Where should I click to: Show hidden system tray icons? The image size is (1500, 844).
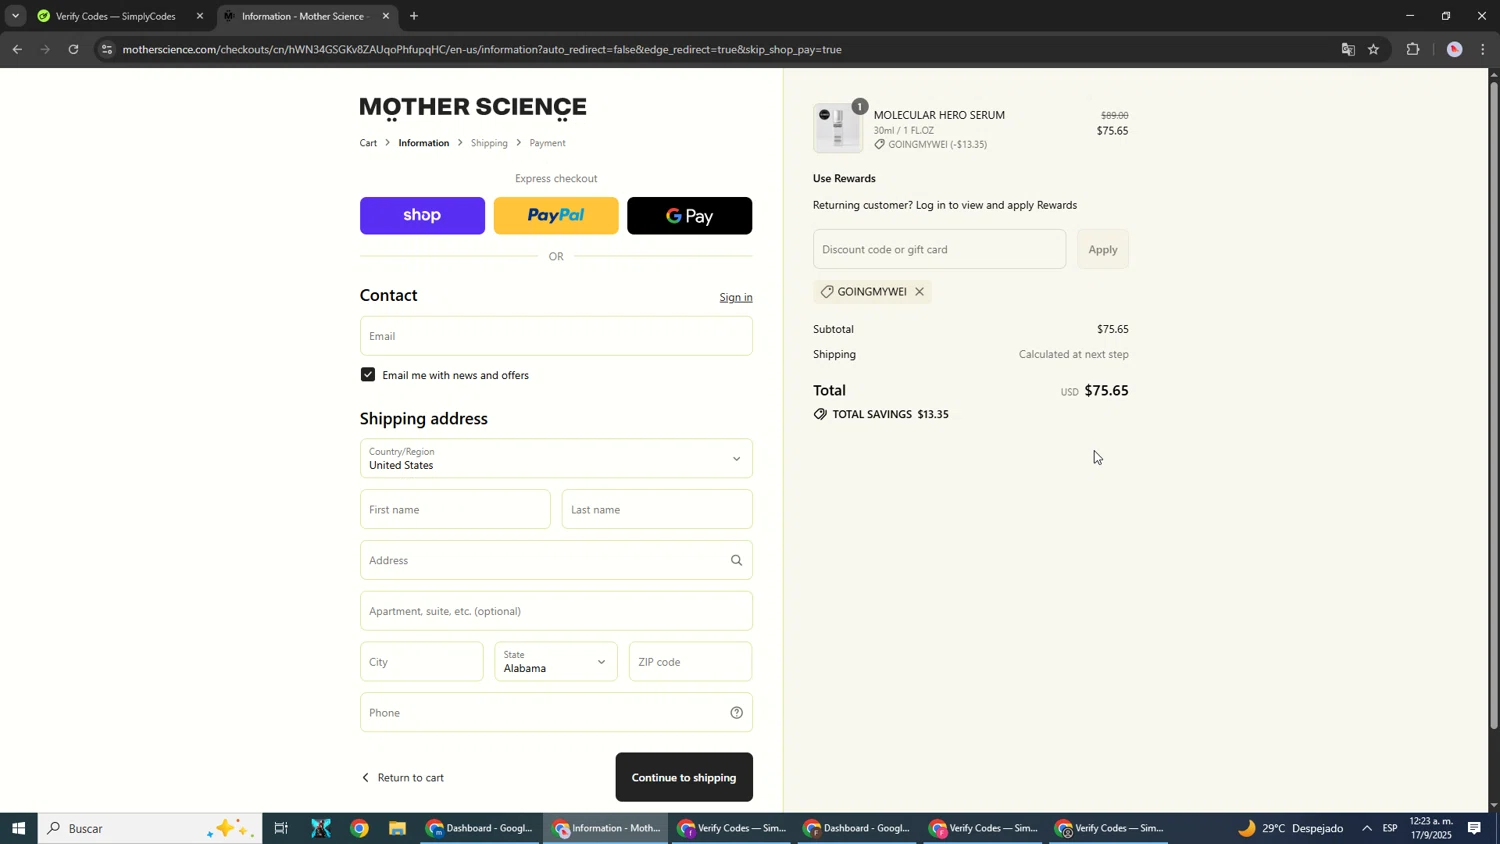(1366, 828)
